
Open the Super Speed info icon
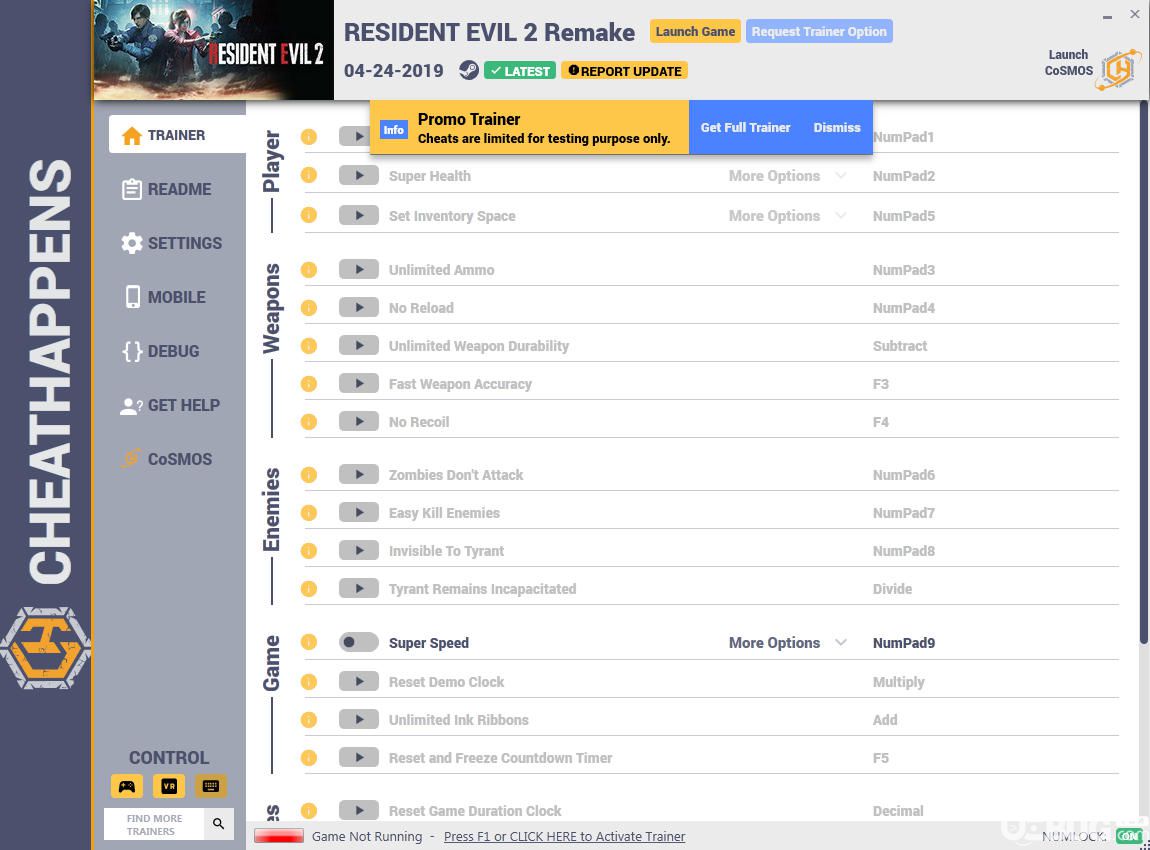pyautogui.click(x=309, y=642)
